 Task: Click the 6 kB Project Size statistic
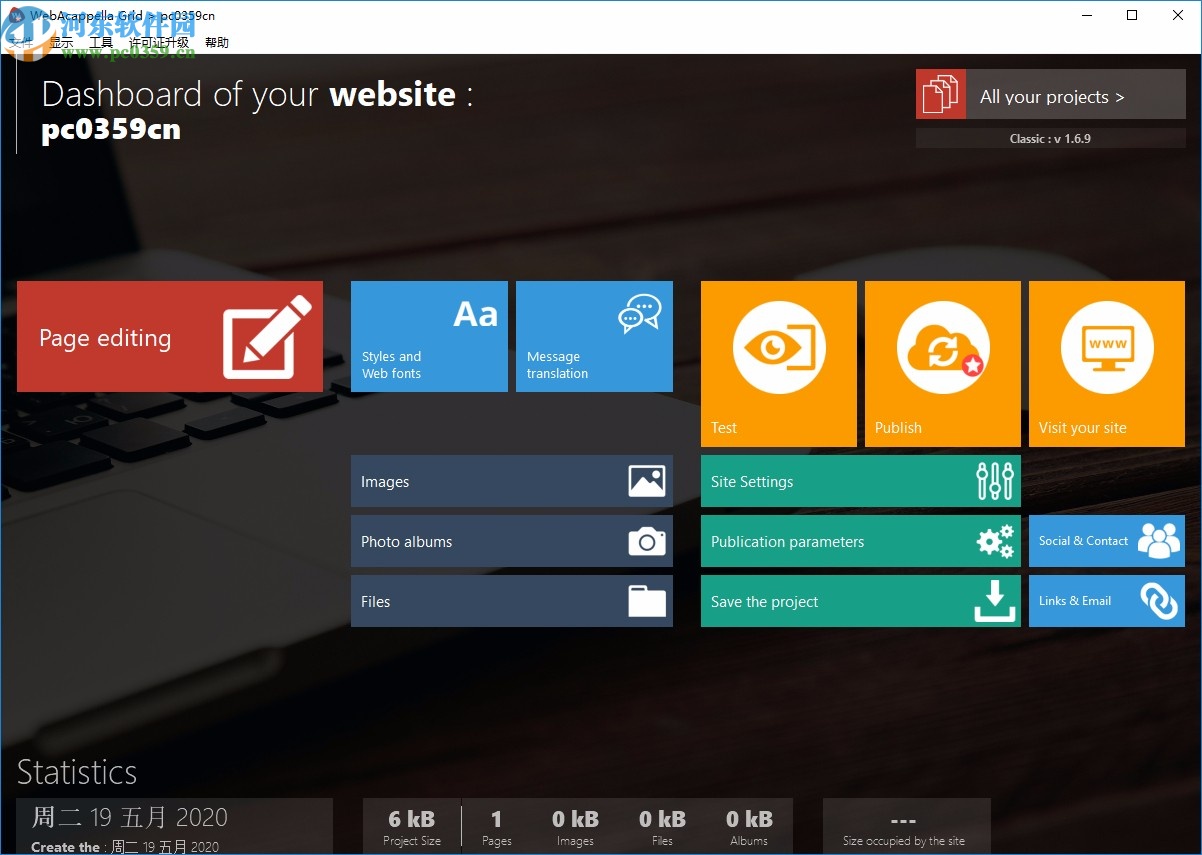coord(412,827)
